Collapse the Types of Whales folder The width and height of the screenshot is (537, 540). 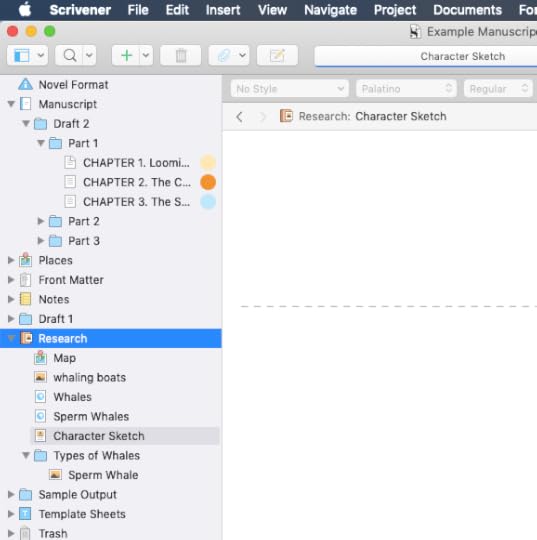26,455
